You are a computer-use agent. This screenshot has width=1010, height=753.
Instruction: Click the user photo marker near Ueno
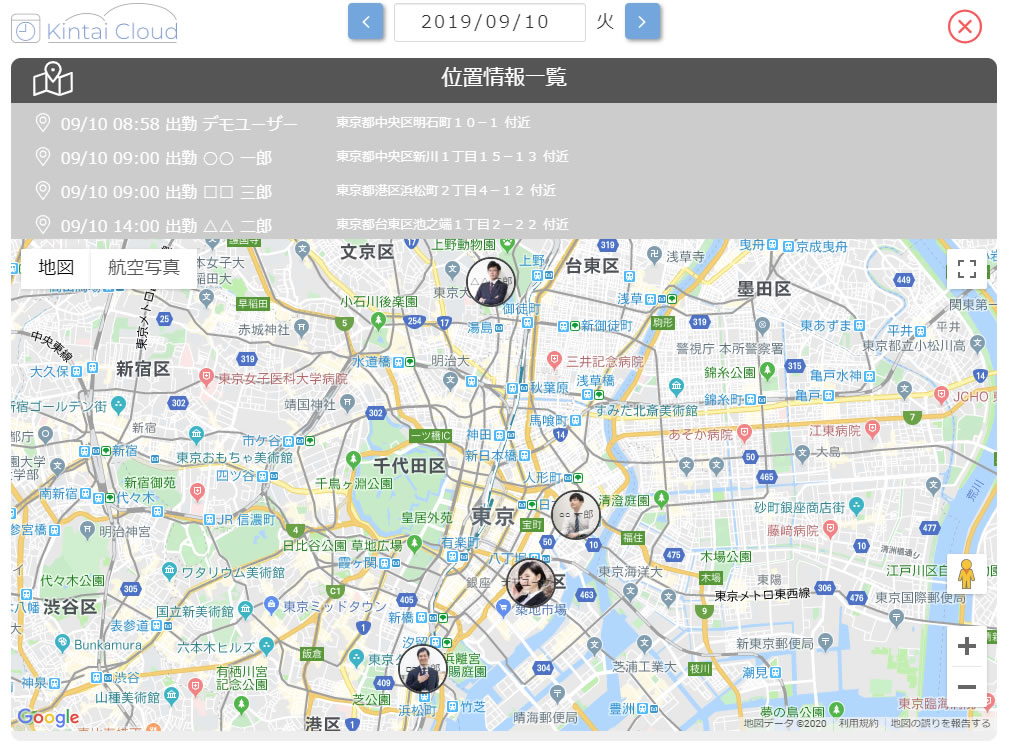tap(491, 282)
